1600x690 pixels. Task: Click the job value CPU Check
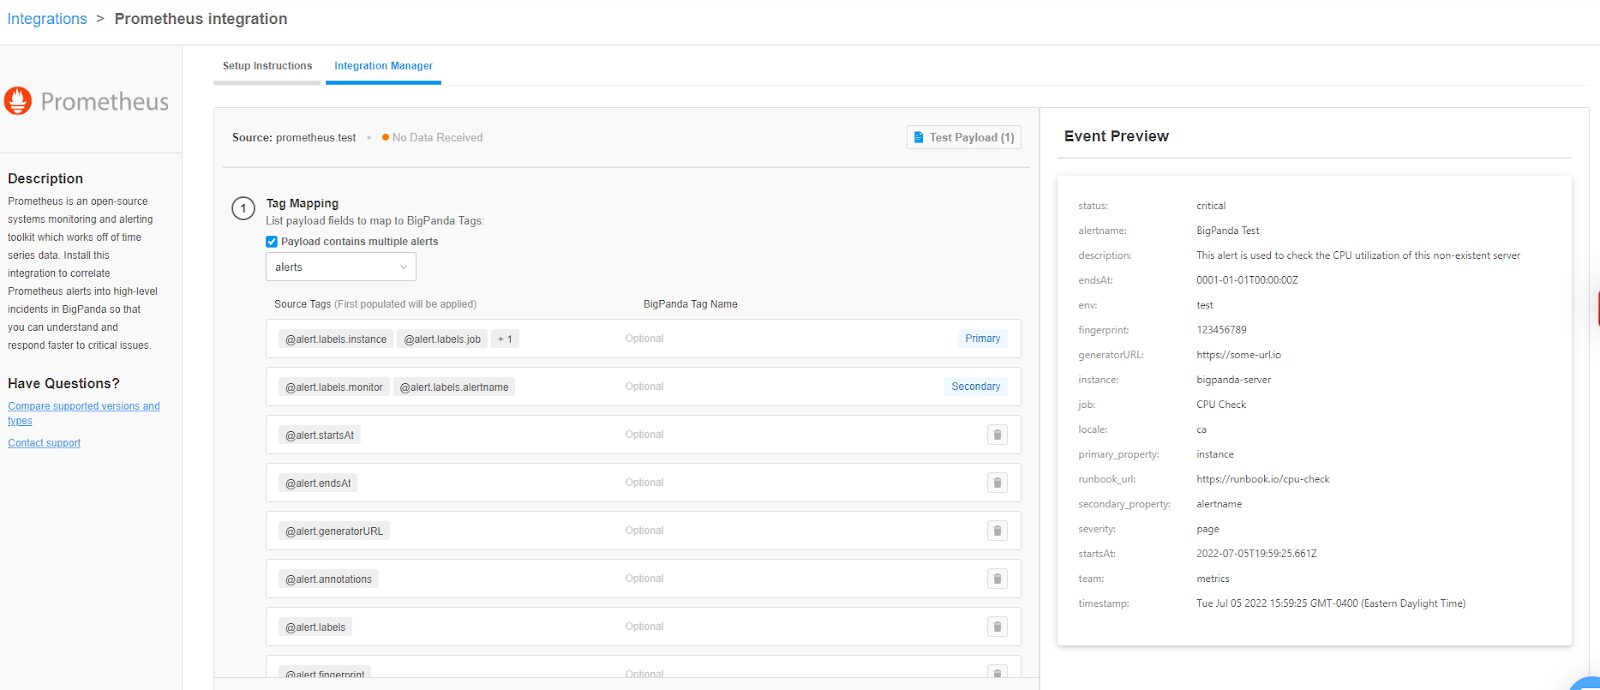1221,405
